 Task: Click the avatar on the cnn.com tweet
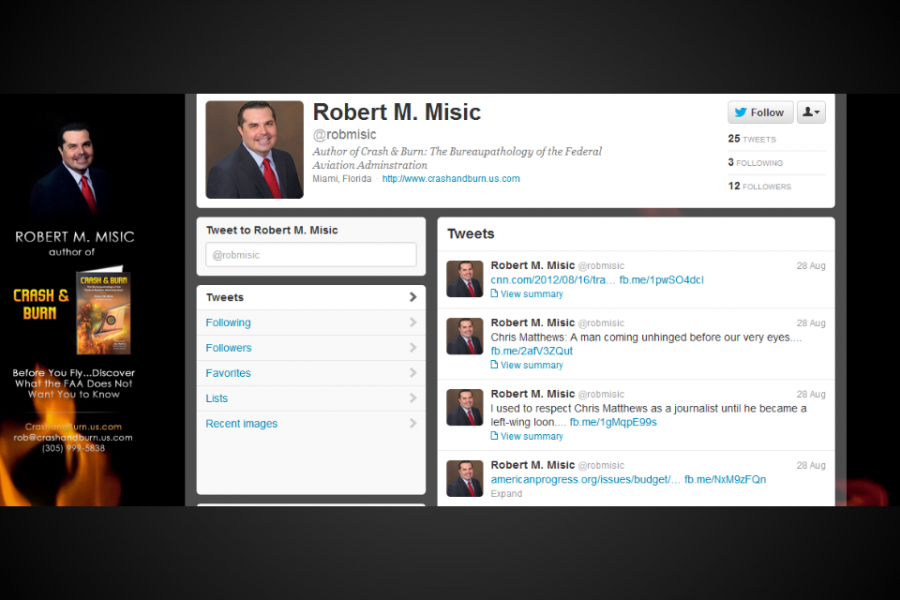click(x=464, y=278)
